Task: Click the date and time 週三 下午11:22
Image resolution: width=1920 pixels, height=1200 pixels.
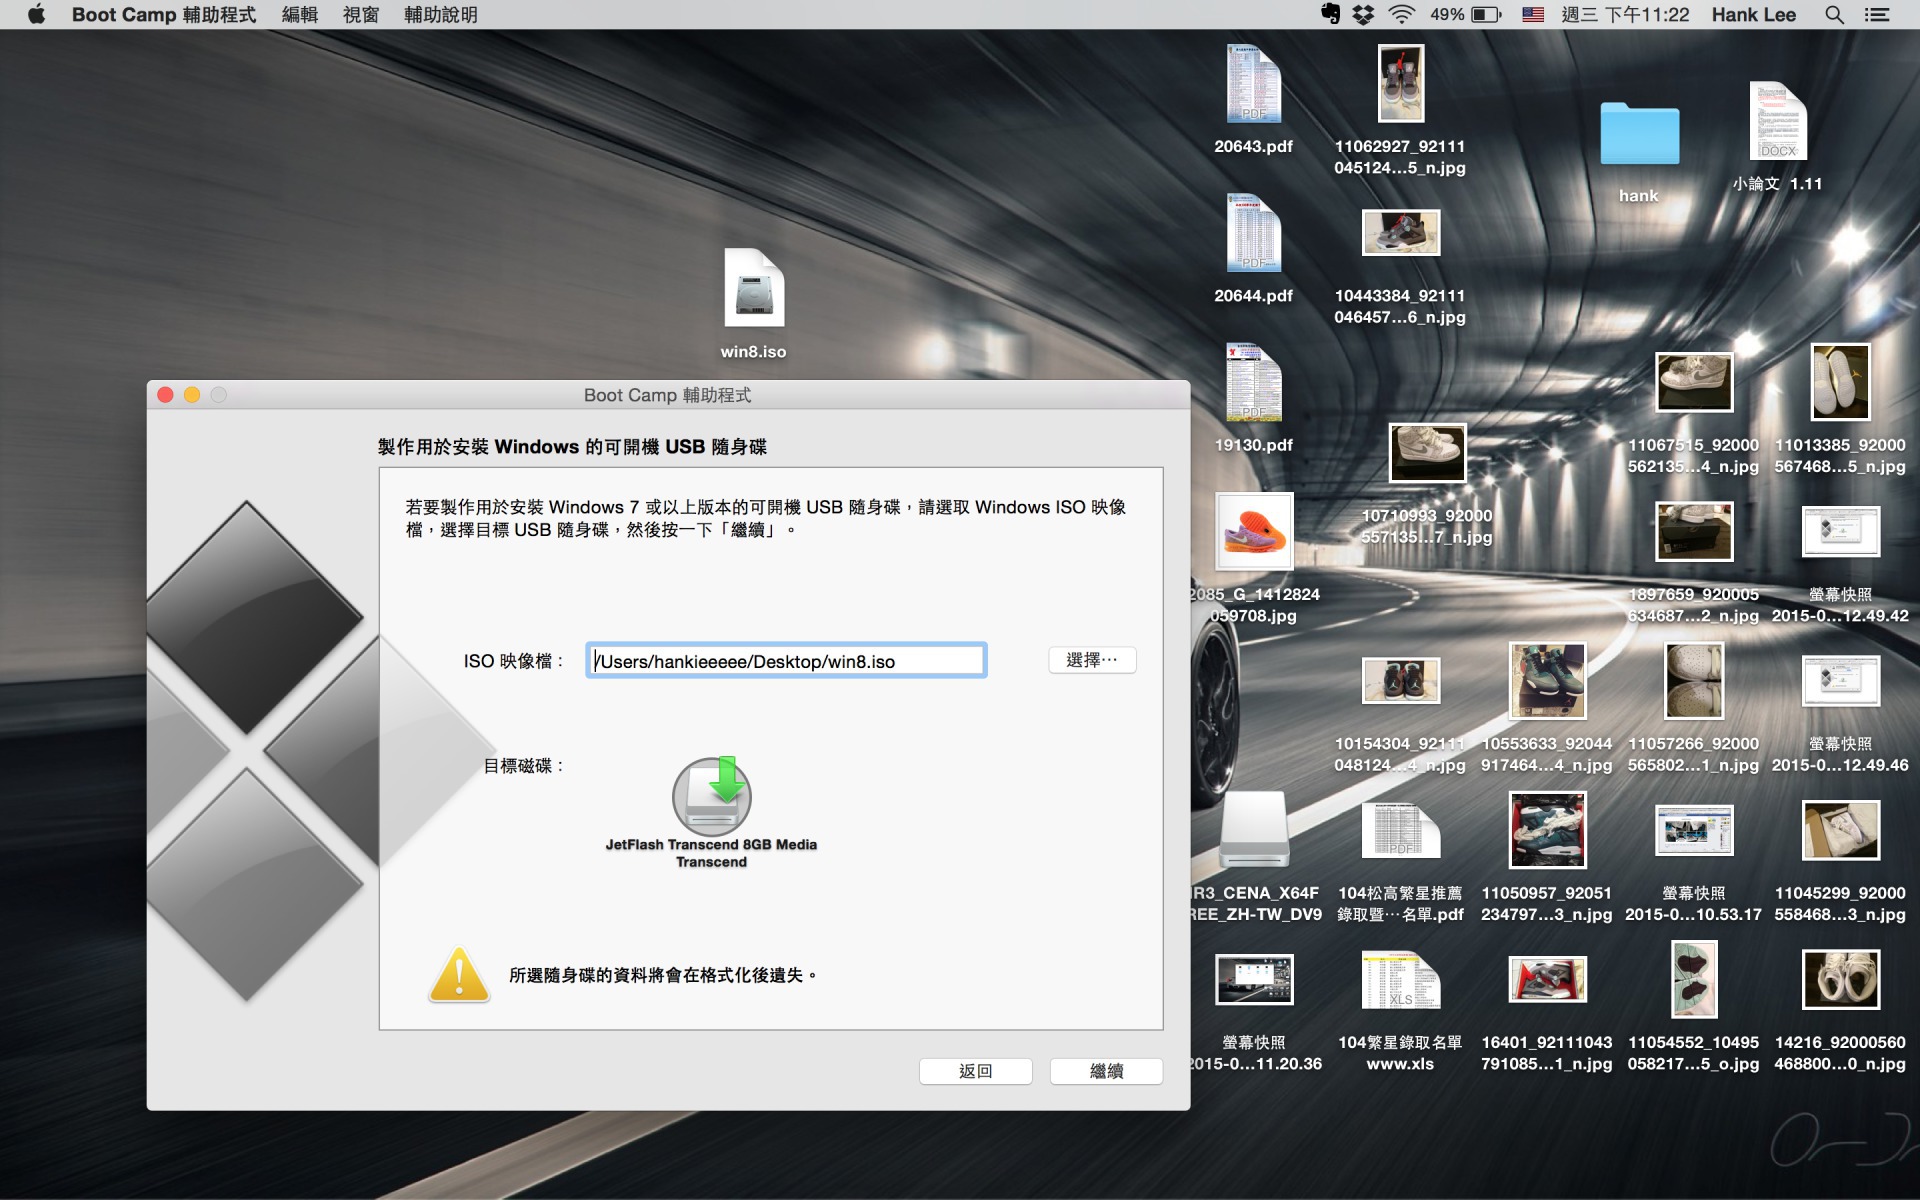Action: (x=1625, y=14)
